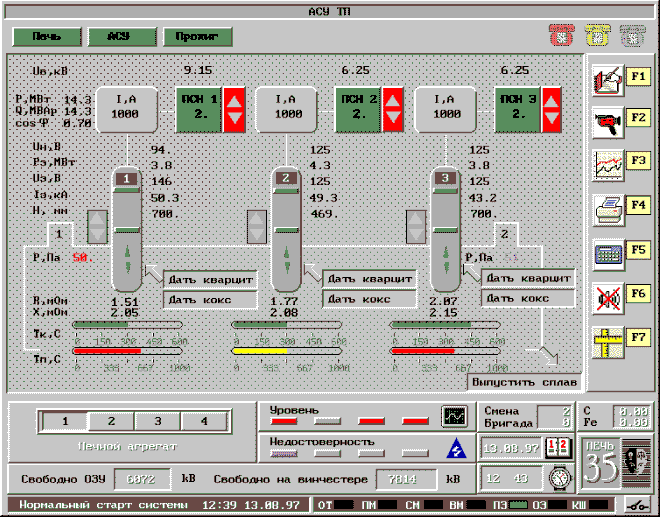Click the F1 journal icon
Screen dimensions: 660x517
(x=606, y=77)
